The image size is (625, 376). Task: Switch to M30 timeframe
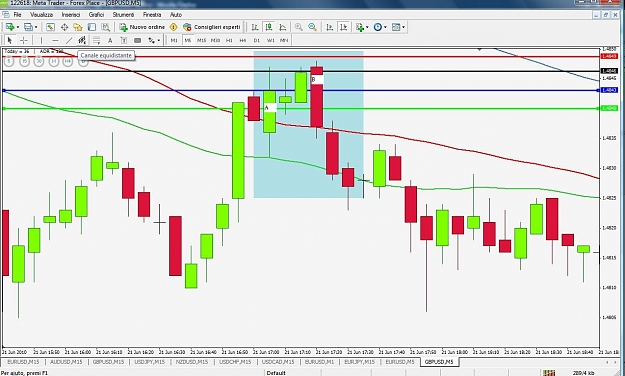click(x=216, y=40)
